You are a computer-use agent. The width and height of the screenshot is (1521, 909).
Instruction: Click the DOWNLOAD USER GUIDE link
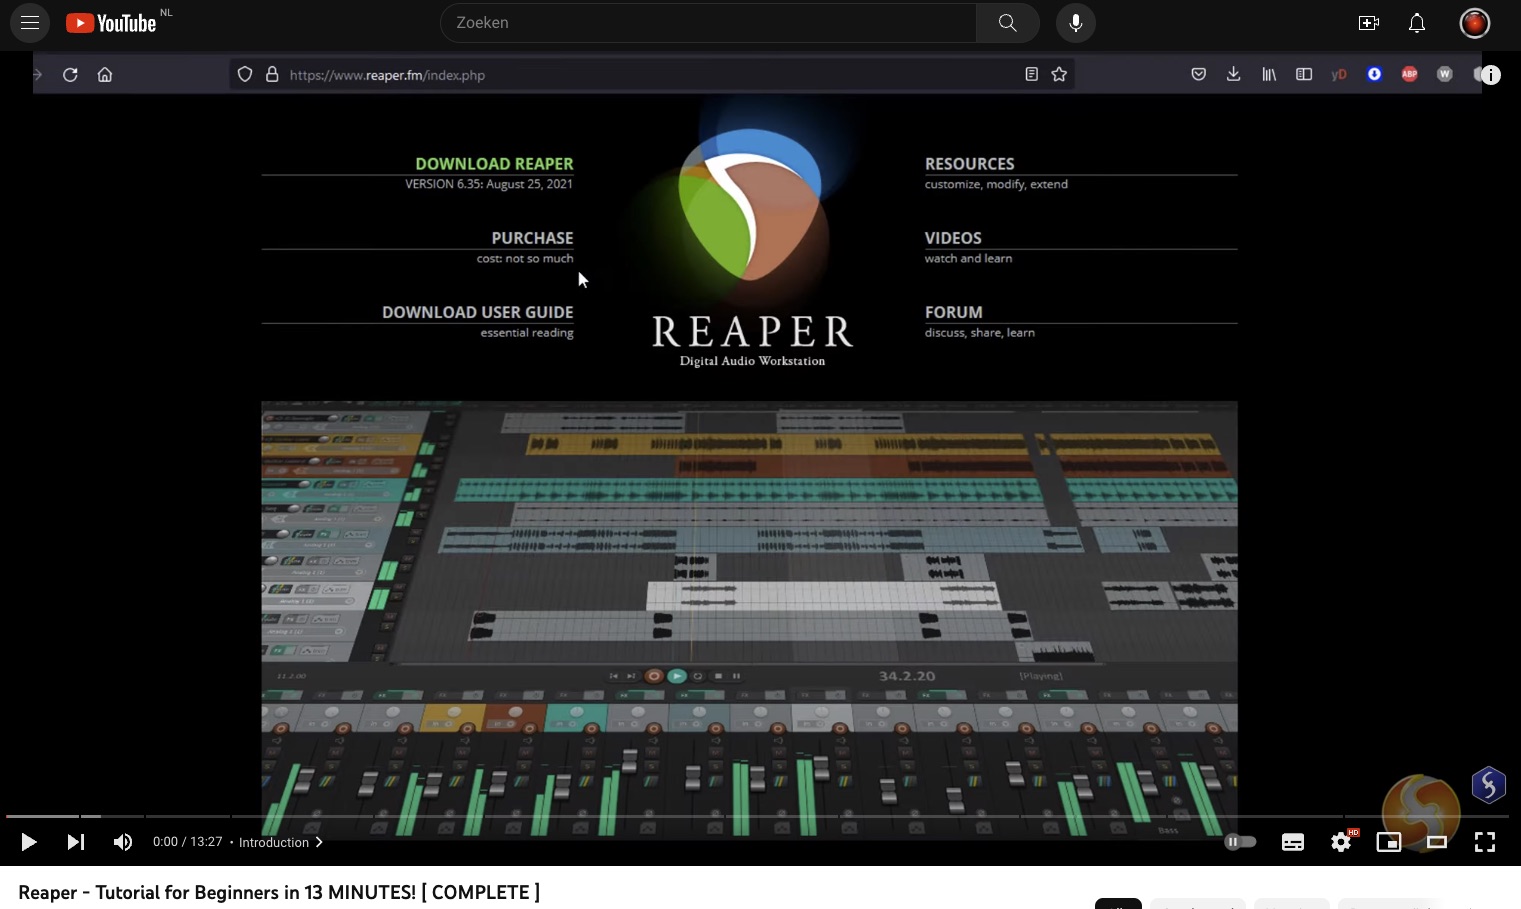click(x=477, y=312)
